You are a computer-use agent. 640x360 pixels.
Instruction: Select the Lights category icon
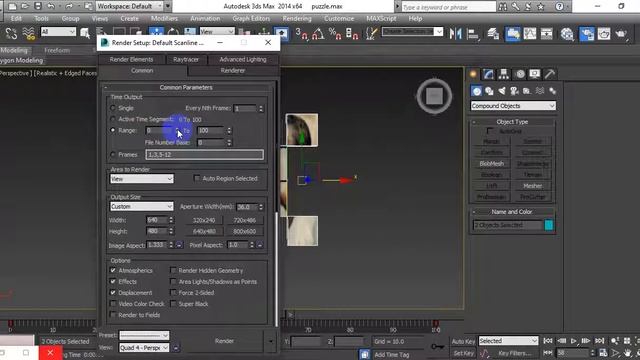pyautogui.click(x=502, y=91)
